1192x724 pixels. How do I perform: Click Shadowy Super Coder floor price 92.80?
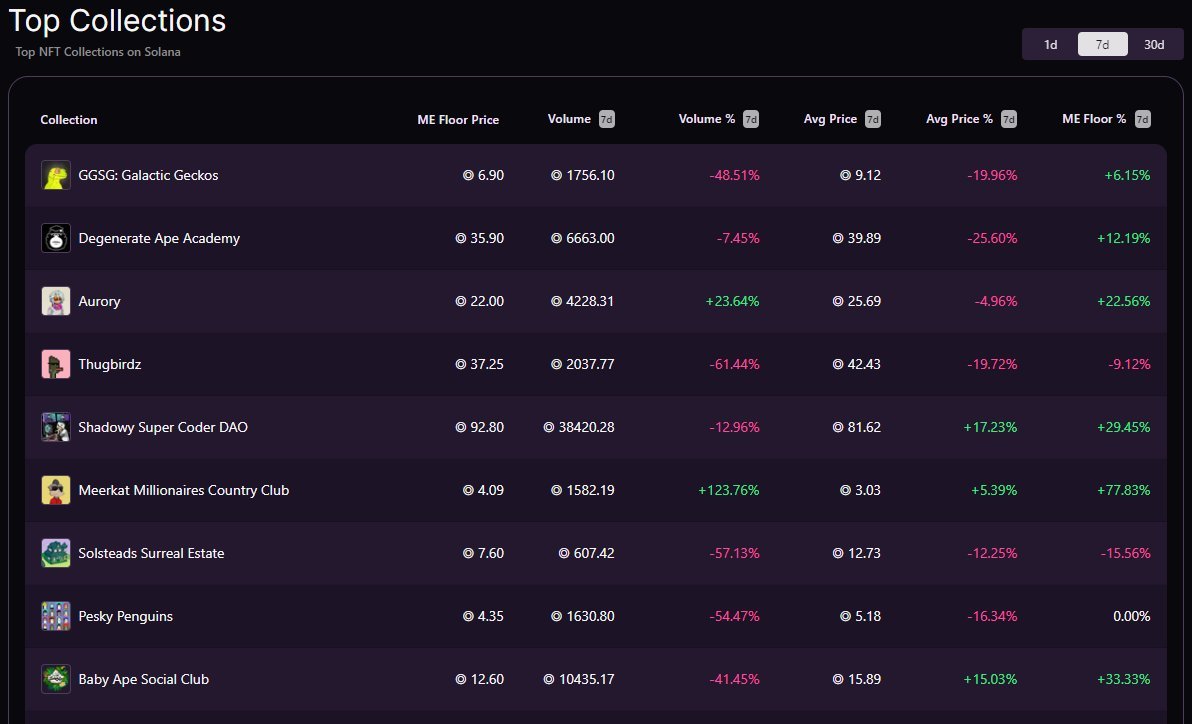(480, 427)
